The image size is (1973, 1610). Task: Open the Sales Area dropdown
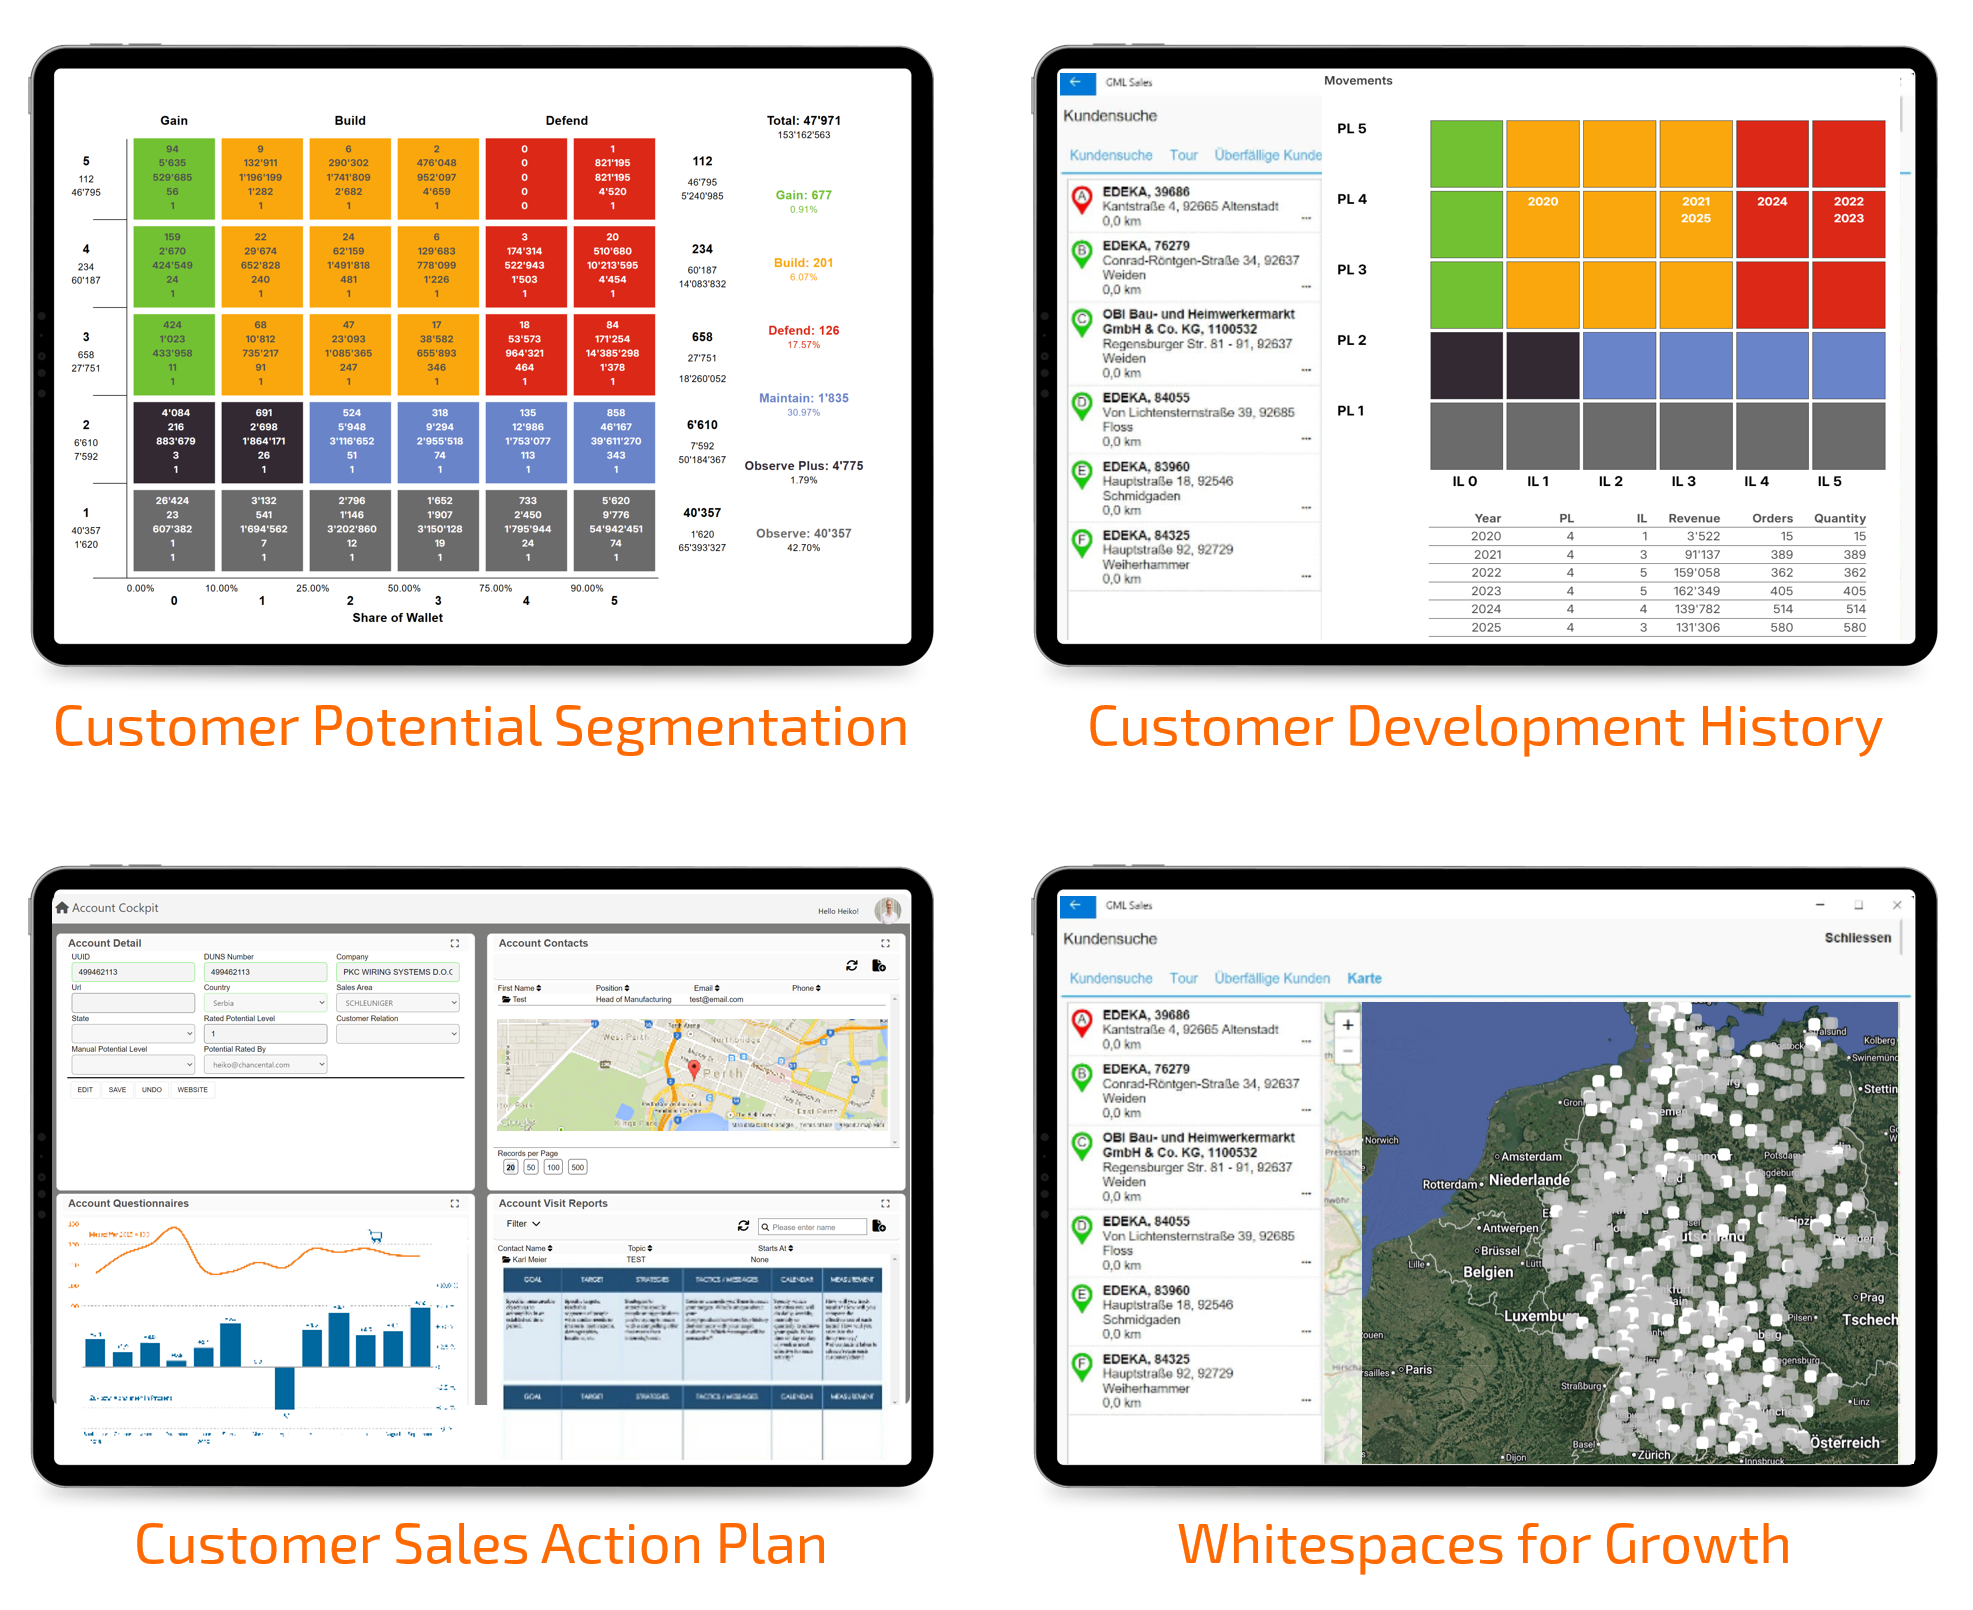coord(397,1003)
